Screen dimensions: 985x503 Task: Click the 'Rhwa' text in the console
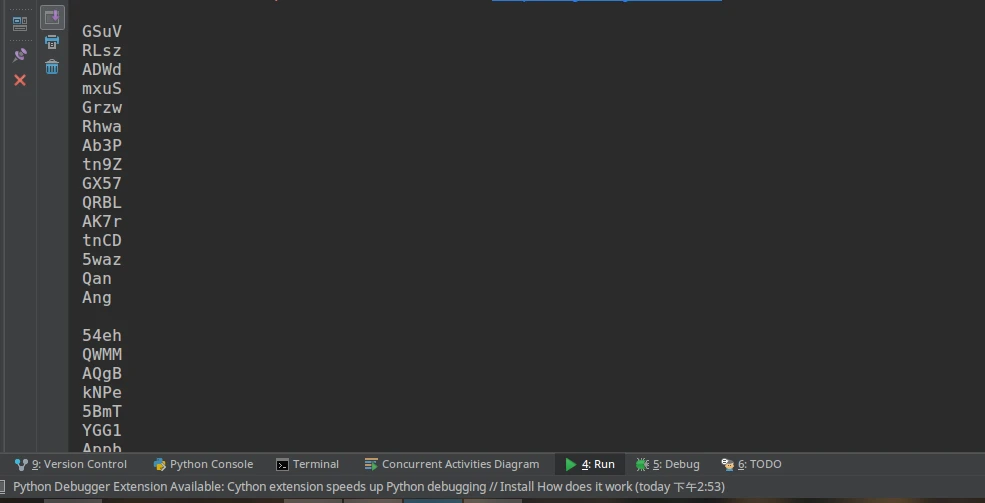(102, 127)
